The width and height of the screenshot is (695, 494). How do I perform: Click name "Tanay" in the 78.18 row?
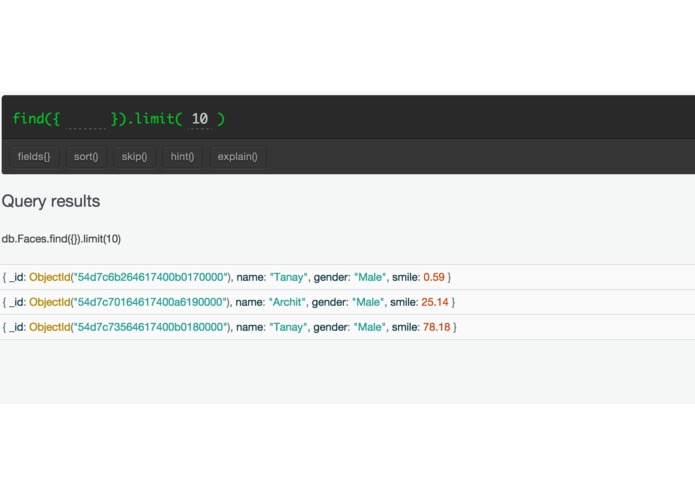pos(288,327)
